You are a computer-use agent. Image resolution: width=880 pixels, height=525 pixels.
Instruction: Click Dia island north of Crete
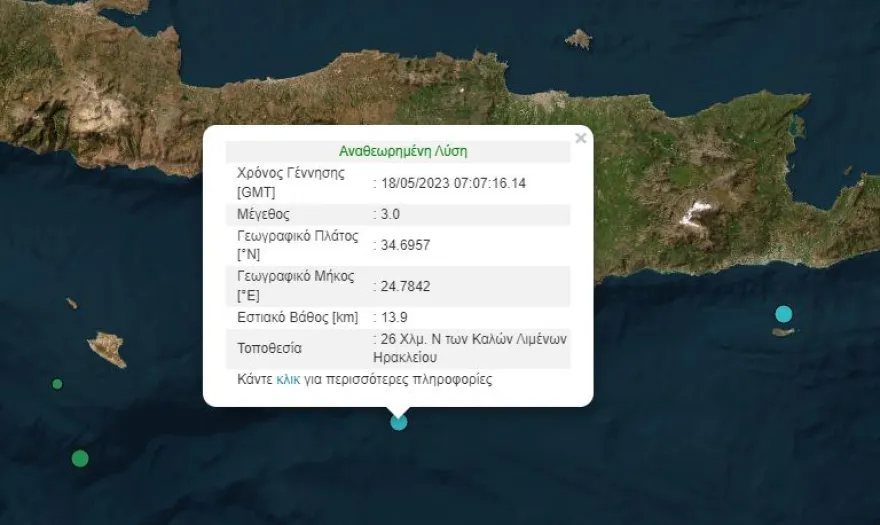click(578, 39)
